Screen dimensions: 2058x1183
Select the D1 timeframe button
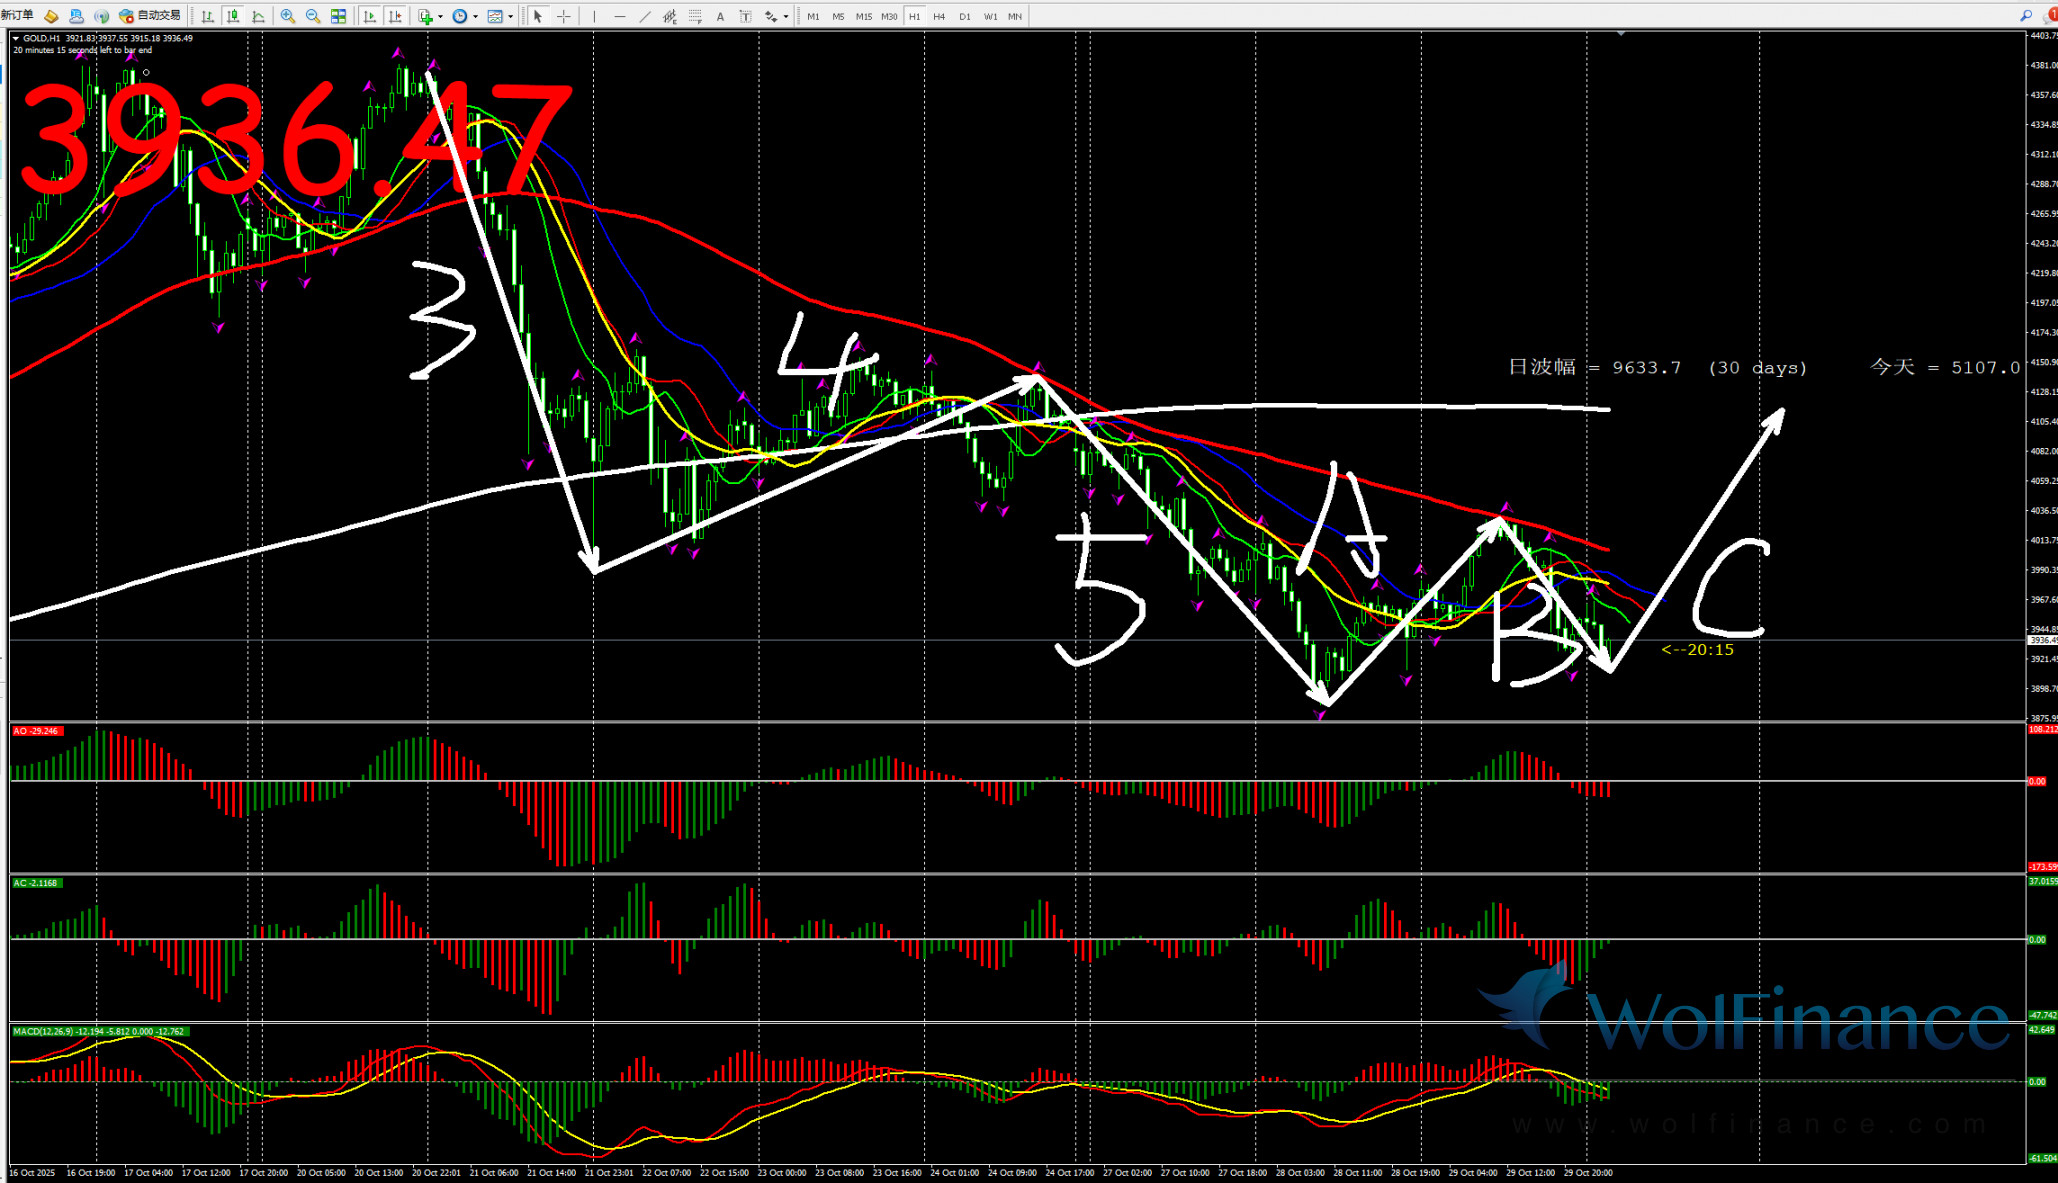point(965,16)
